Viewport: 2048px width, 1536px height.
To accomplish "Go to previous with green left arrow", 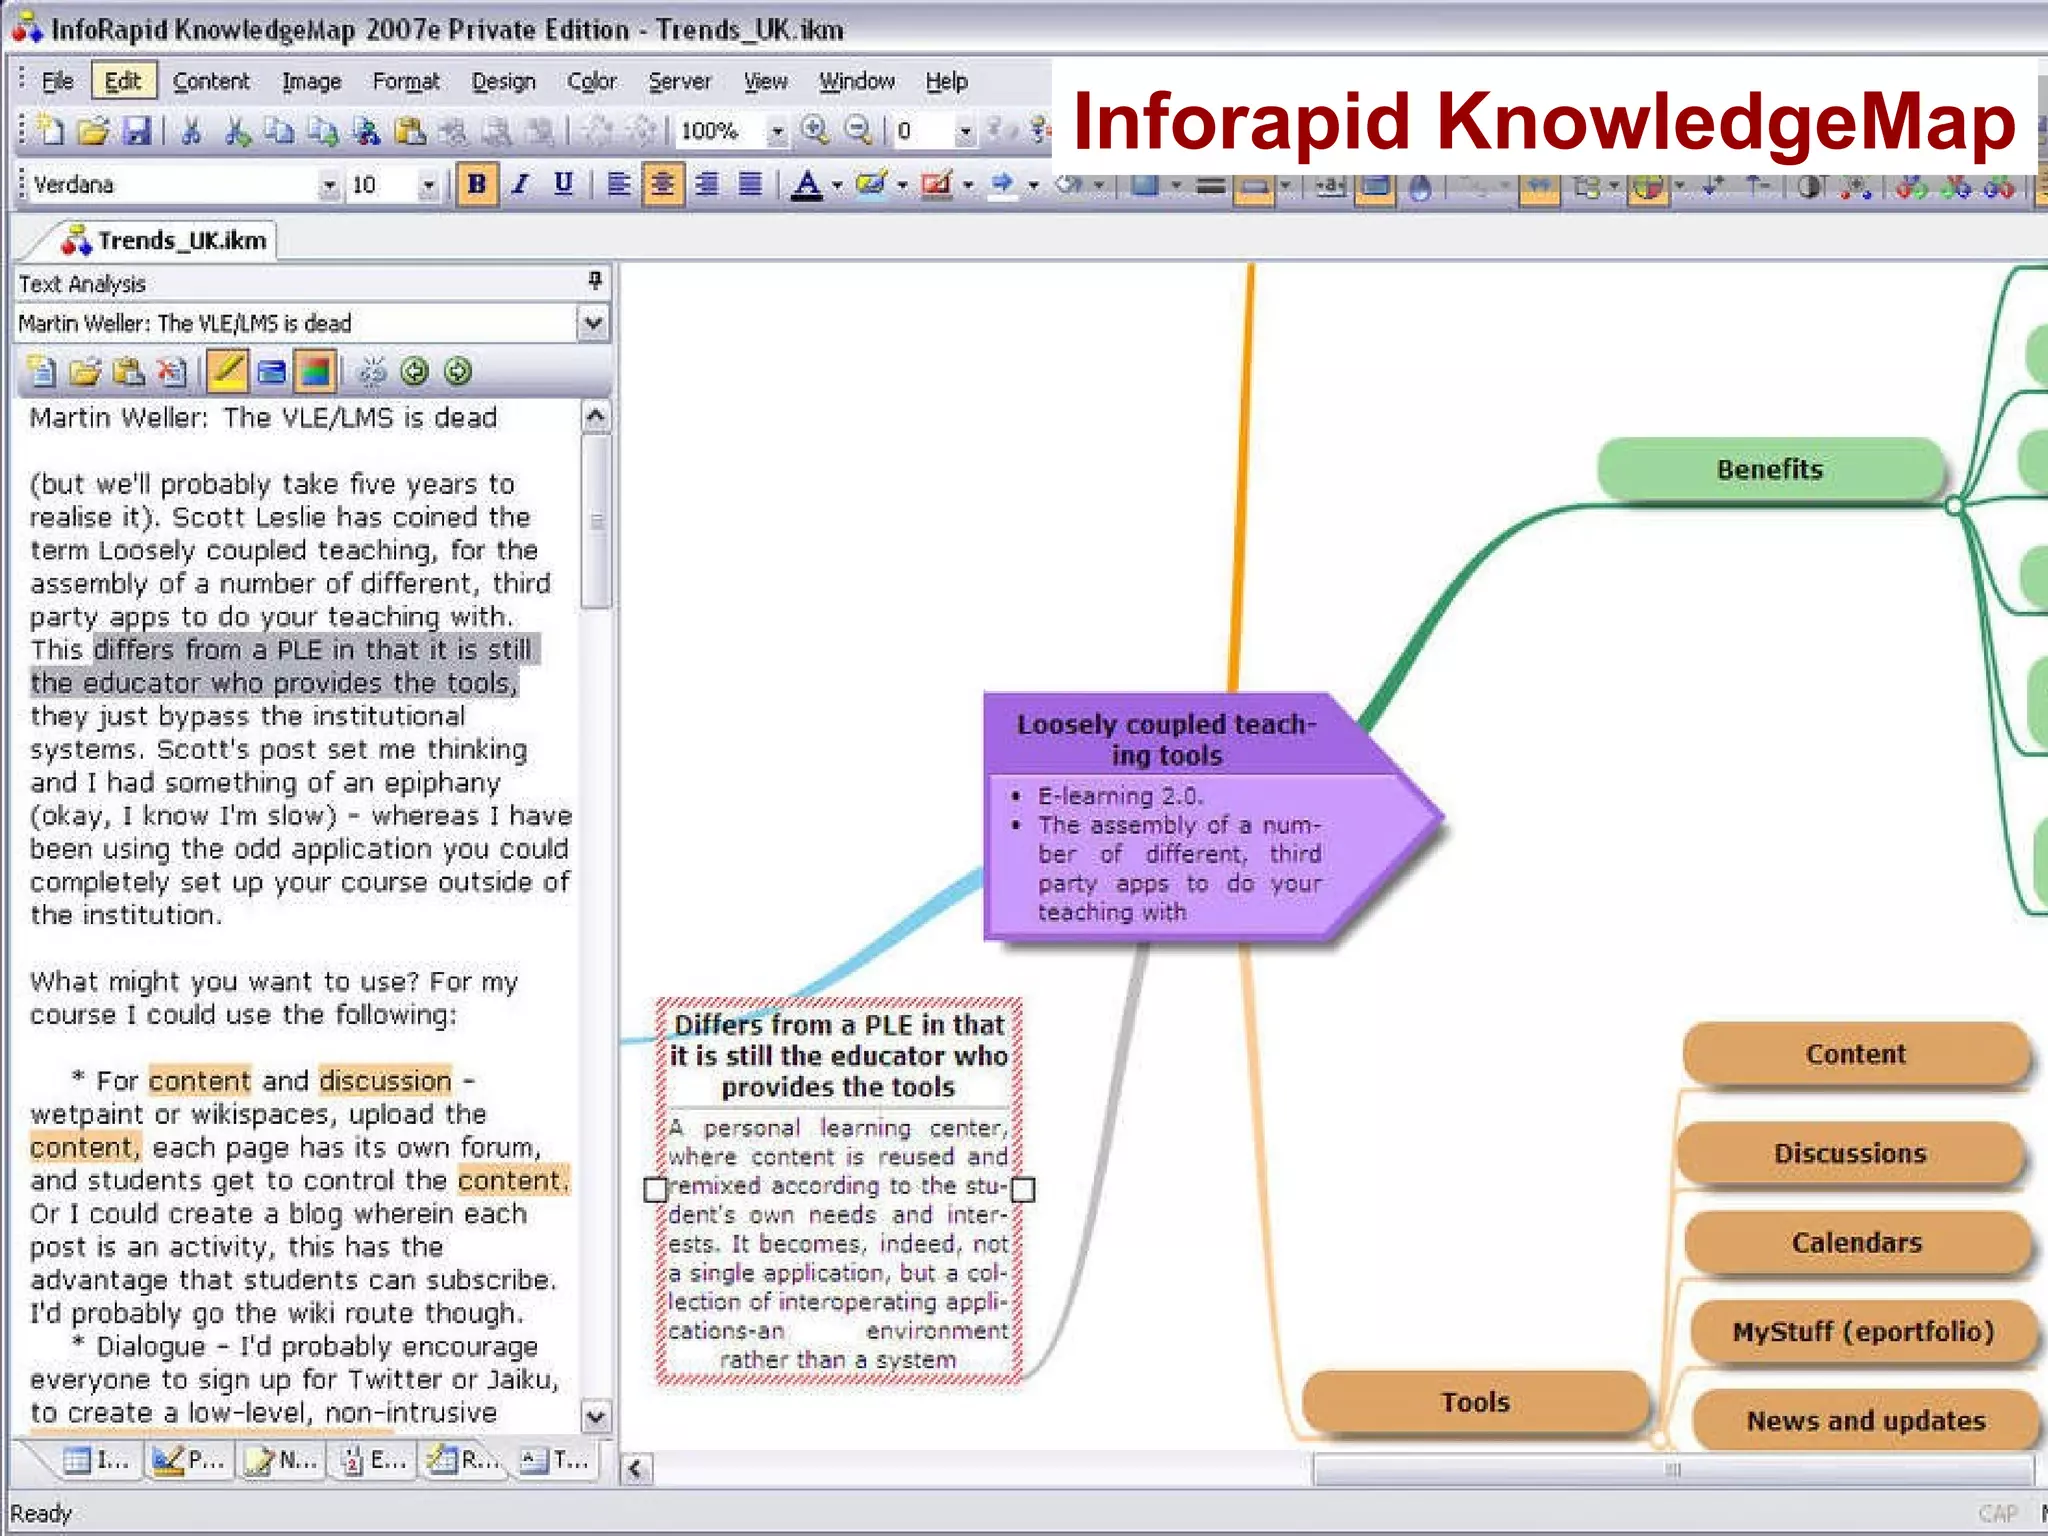I will tap(414, 372).
